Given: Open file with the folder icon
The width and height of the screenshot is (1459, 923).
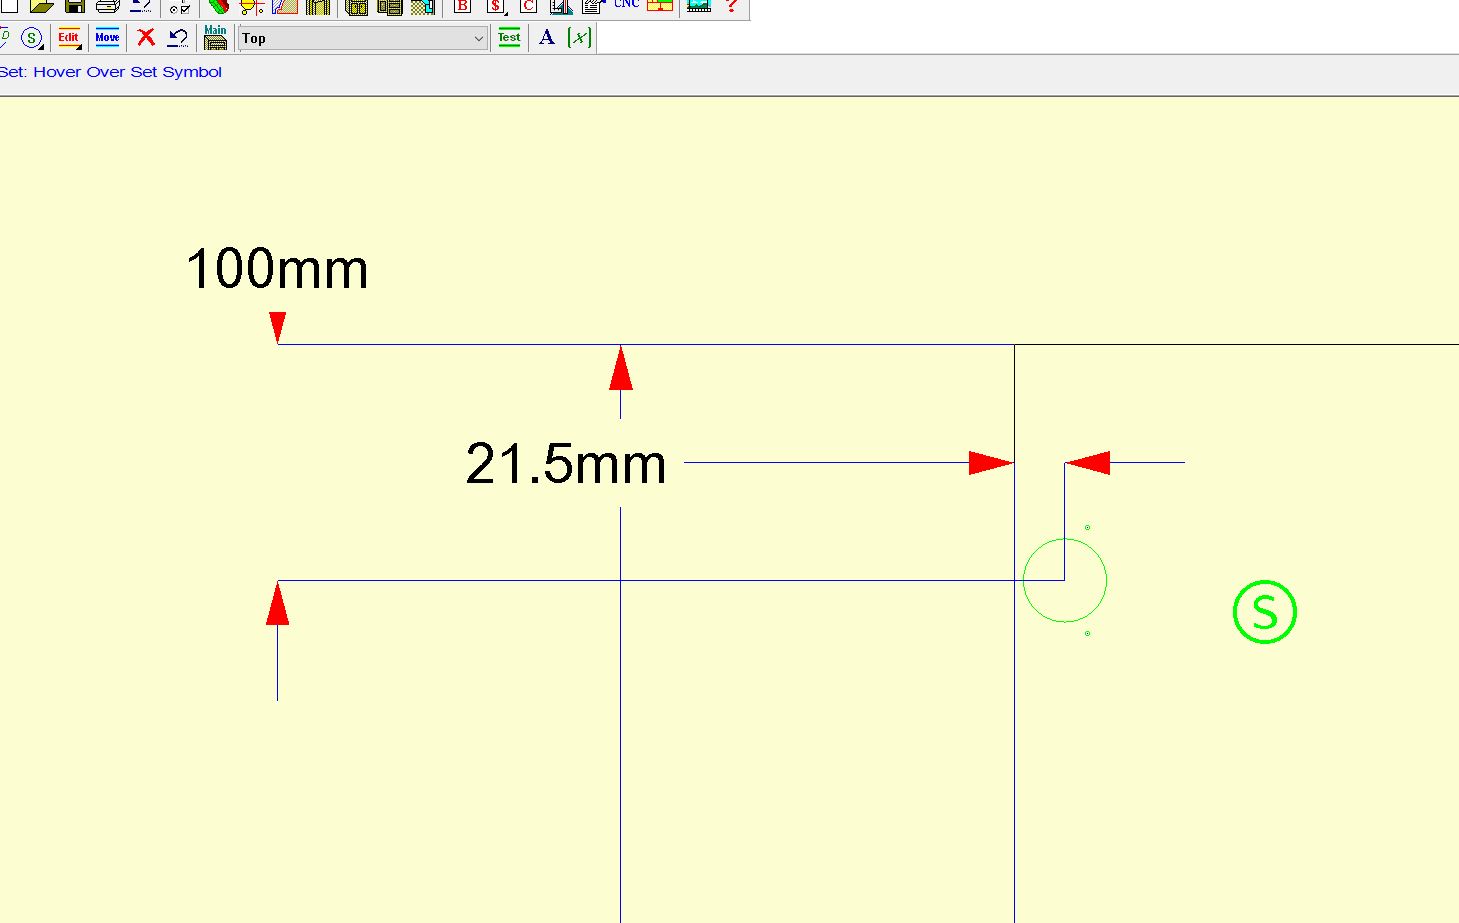Looking at the screenshot, I should pos(41,6).
